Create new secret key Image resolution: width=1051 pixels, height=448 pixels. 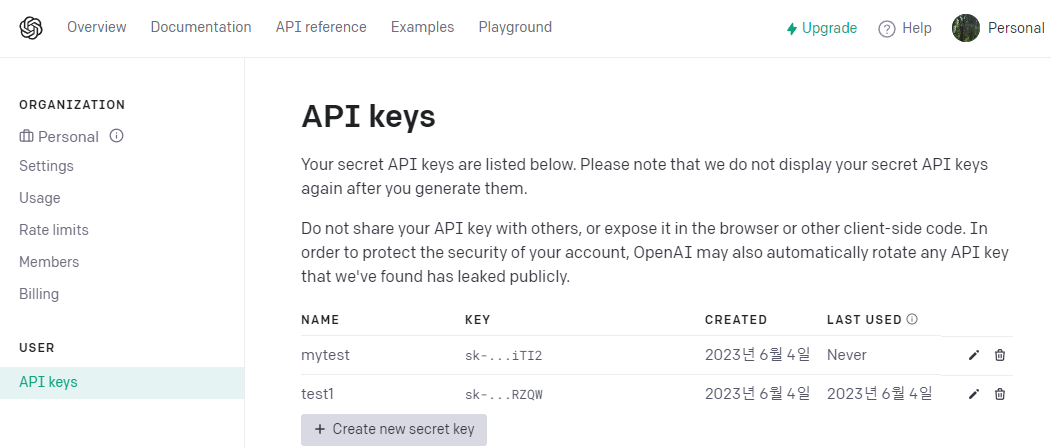(394, 429)
